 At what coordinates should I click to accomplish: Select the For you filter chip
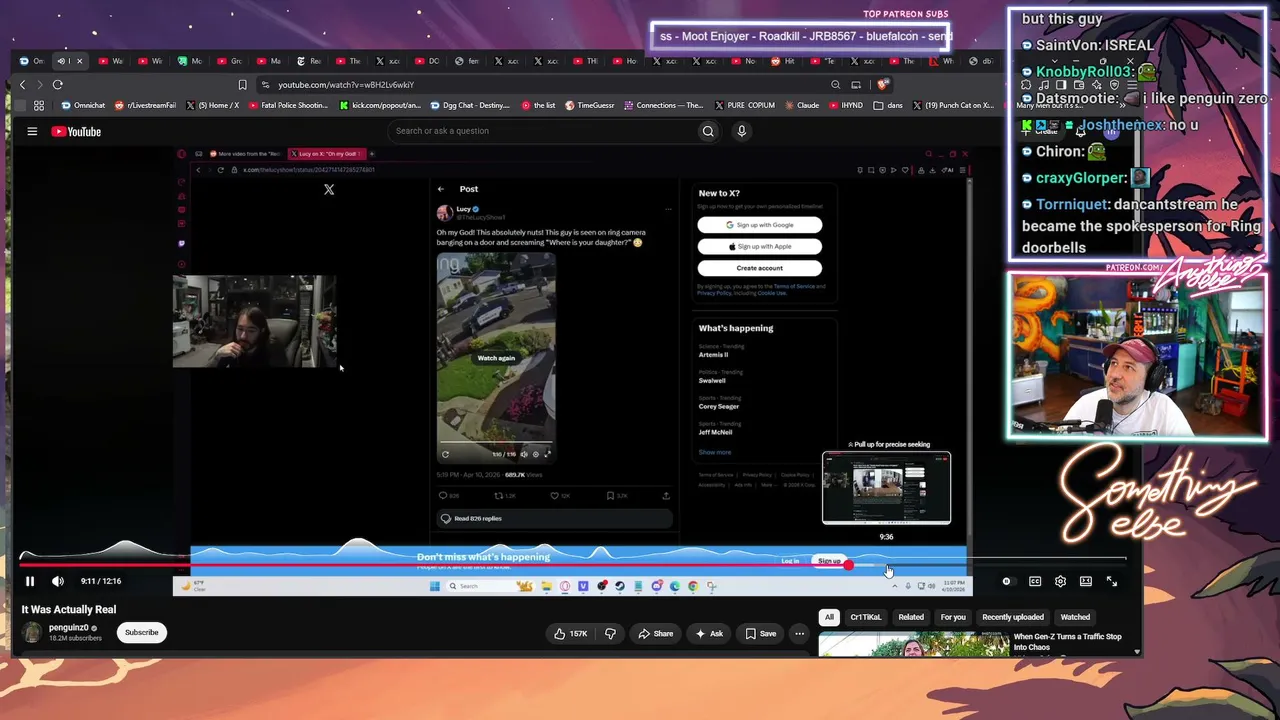953,617
